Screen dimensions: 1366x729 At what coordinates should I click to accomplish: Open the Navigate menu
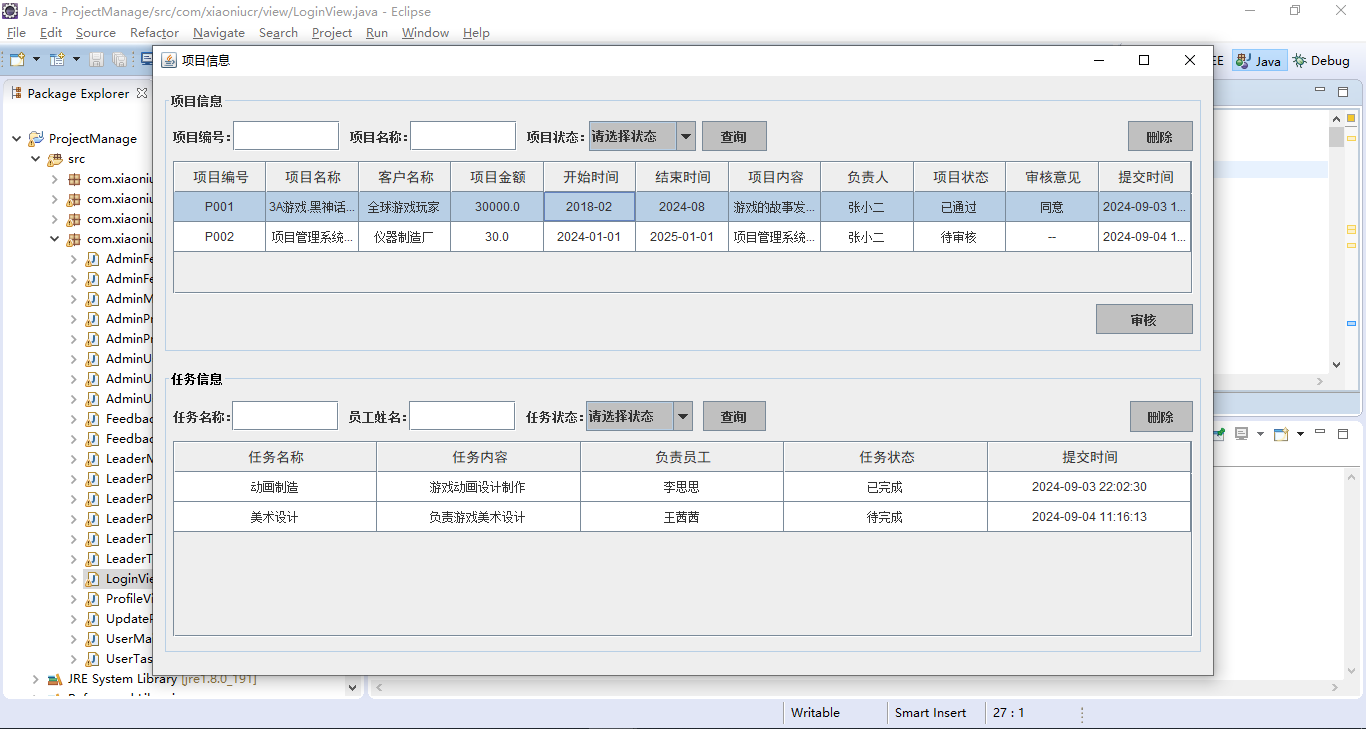(x=219, y=33)
